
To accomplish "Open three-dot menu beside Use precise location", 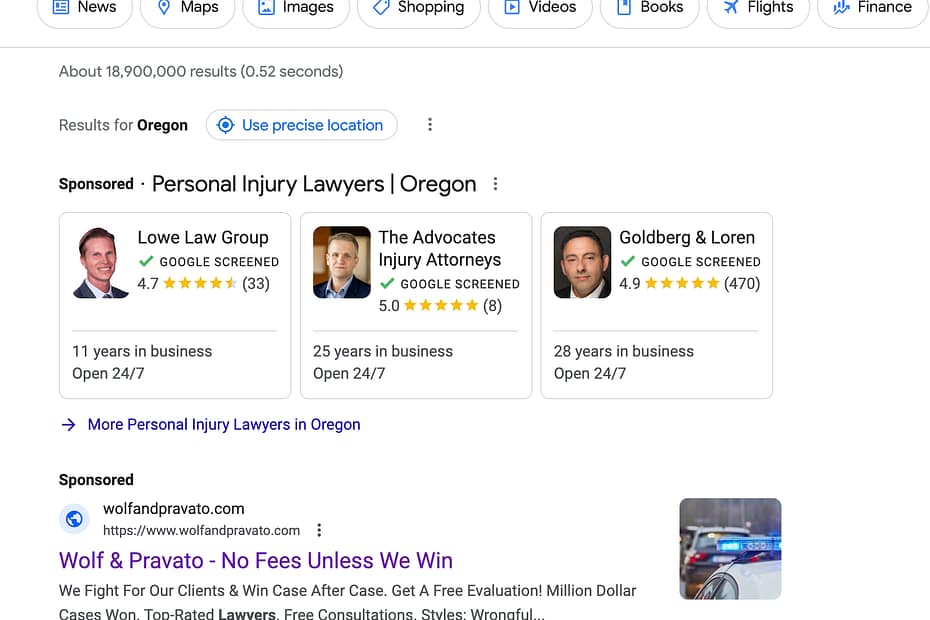I will pyautogui.click(x=430, y=125).
